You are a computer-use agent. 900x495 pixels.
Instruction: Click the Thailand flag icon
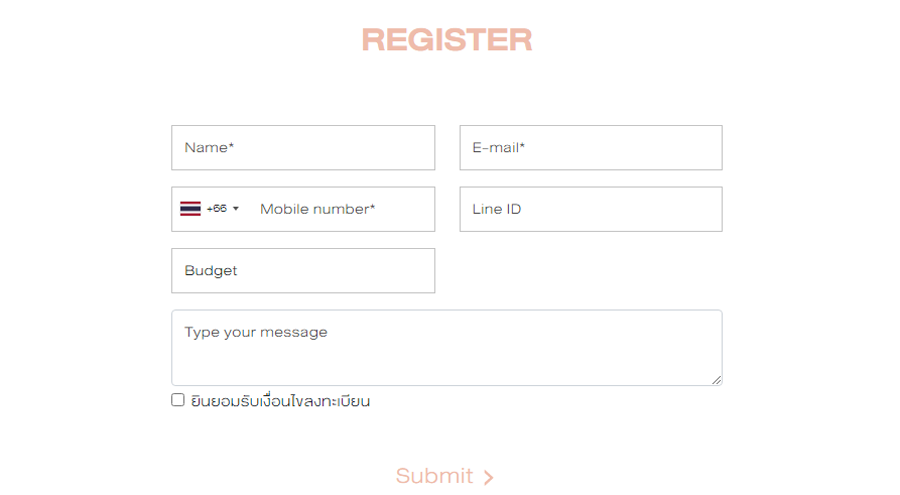(190, 209)
